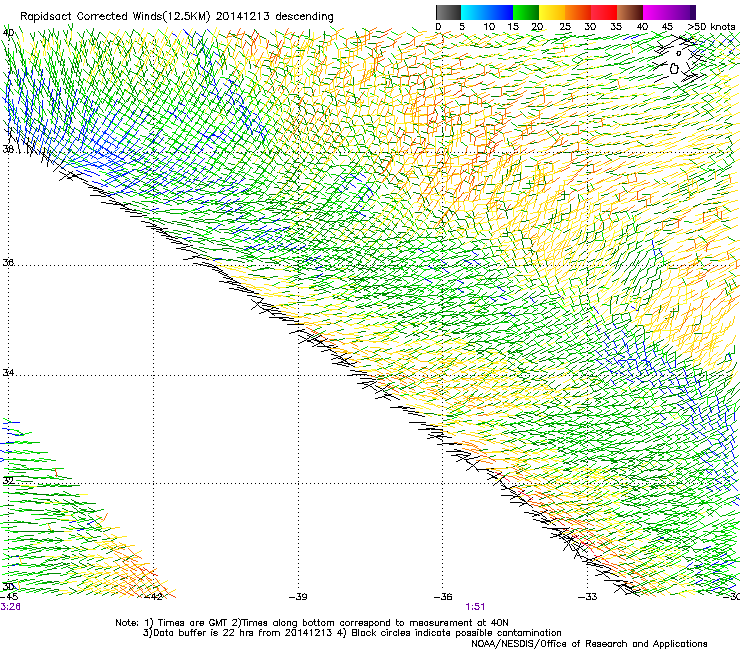Click the '10' label under the color scale
The image size is (740, 650).
[x=489, y=27]
